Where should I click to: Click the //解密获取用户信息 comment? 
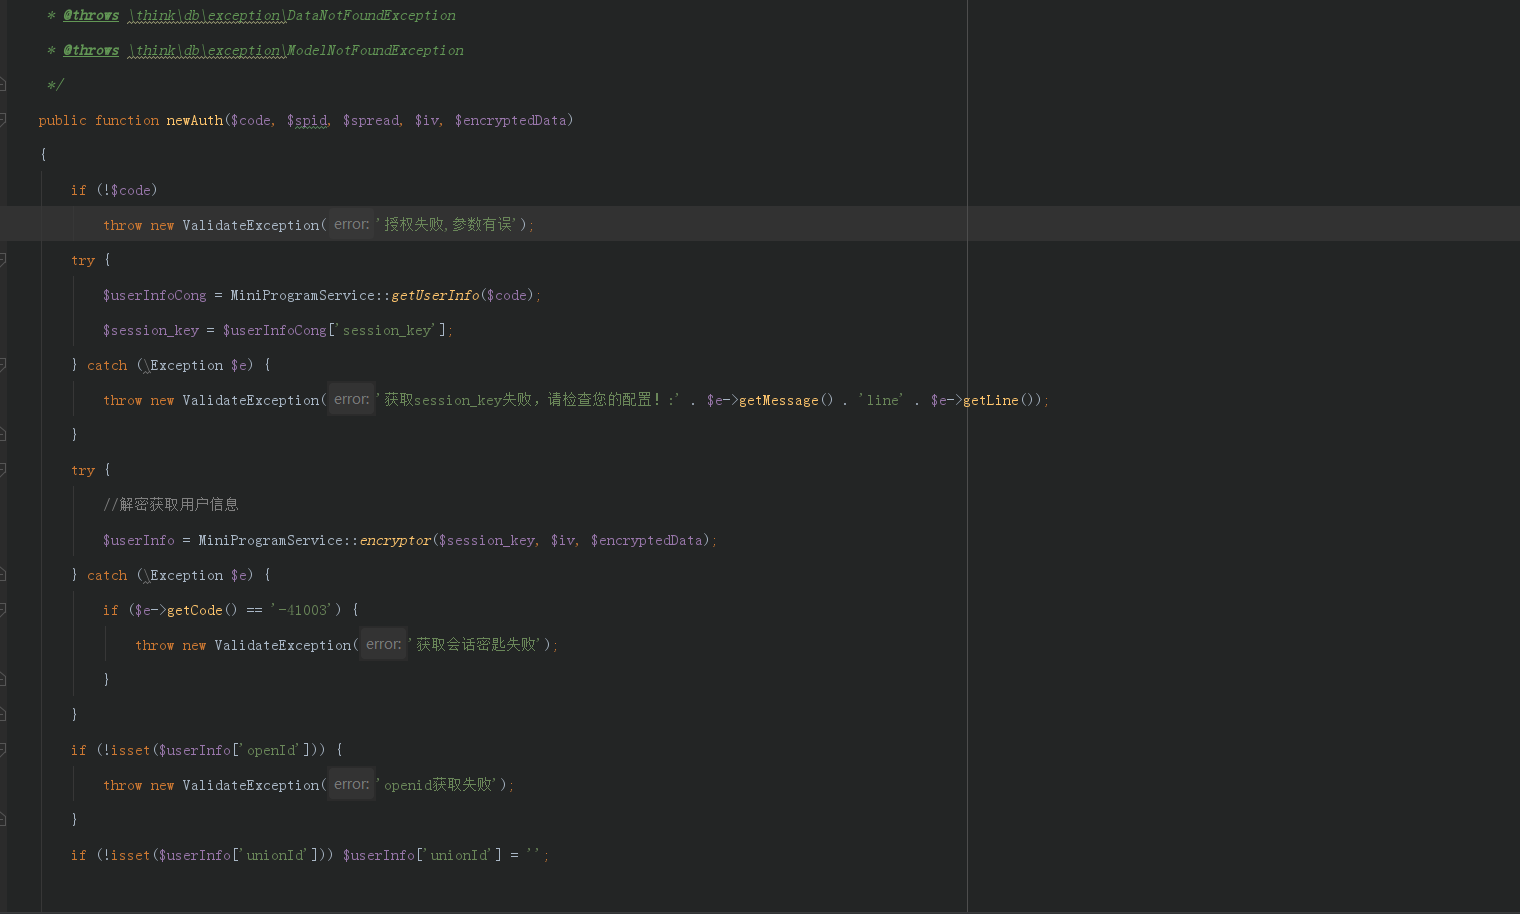pos(171,505)
